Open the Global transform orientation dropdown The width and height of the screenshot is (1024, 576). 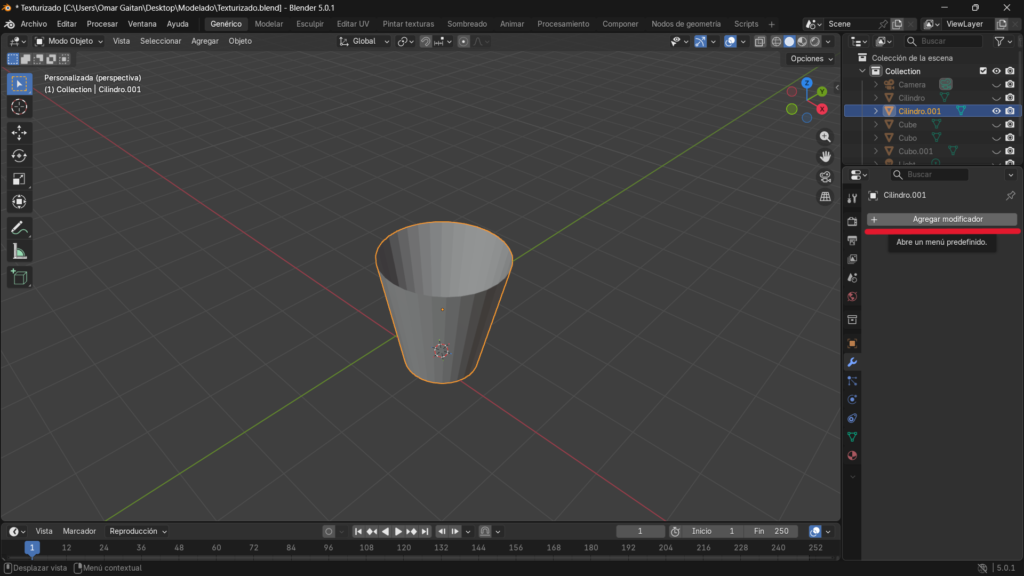tap(364, 41)
